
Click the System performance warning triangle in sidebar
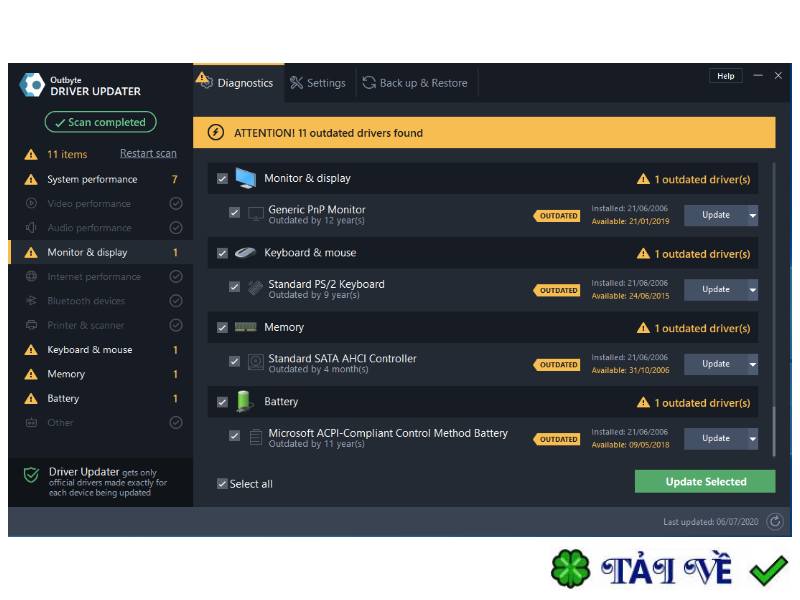[x=31, y=180]
